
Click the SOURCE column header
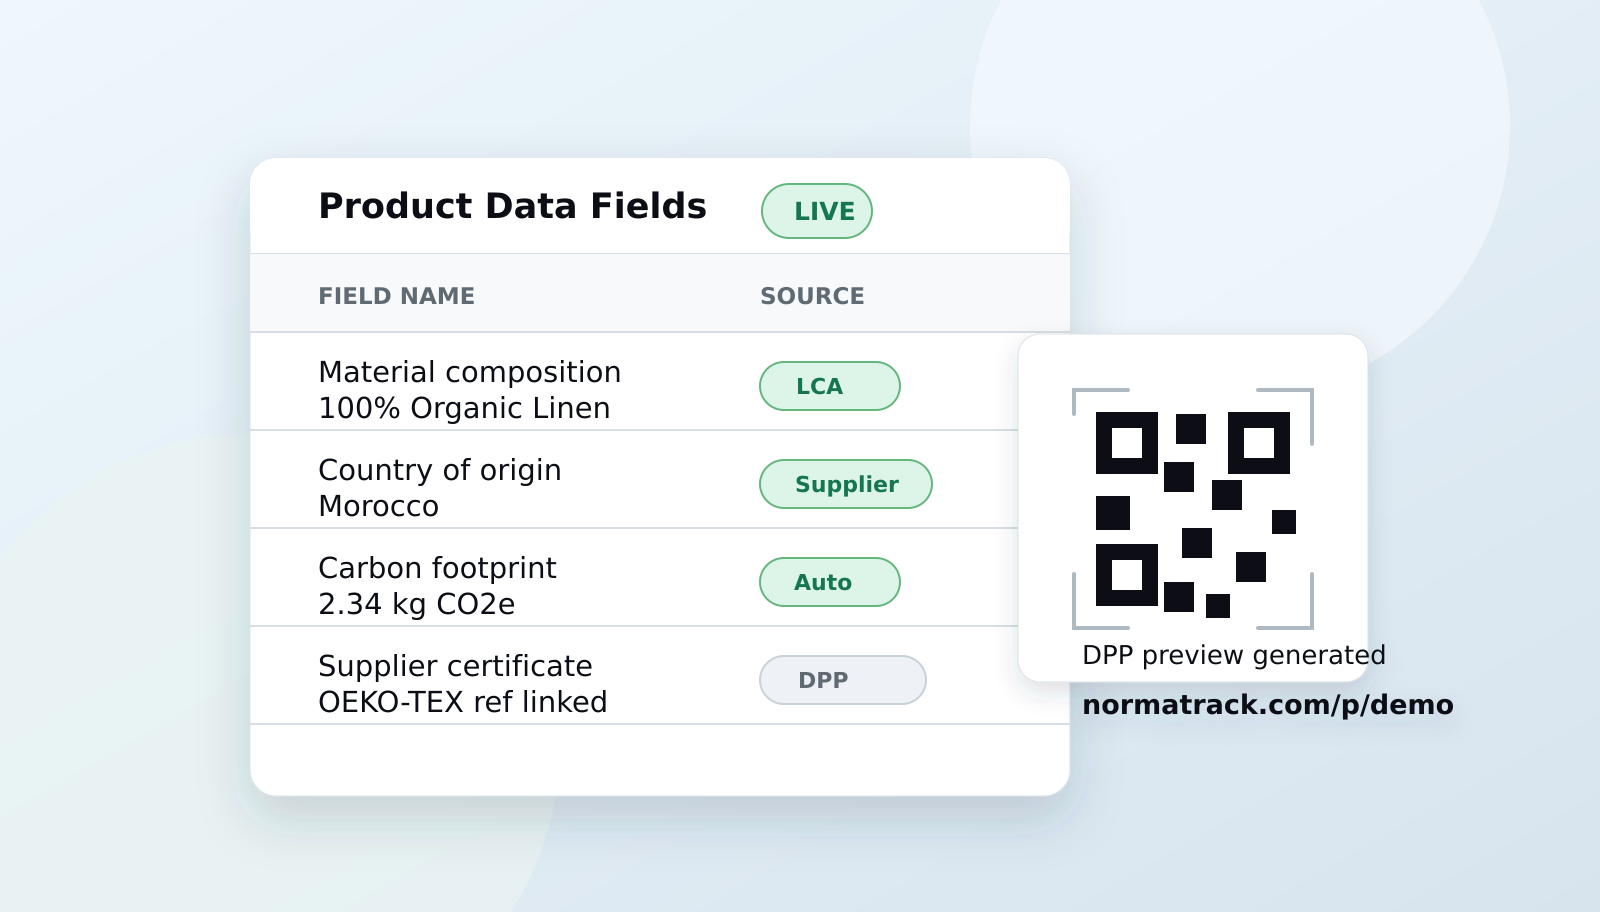(x=812, y=296)
